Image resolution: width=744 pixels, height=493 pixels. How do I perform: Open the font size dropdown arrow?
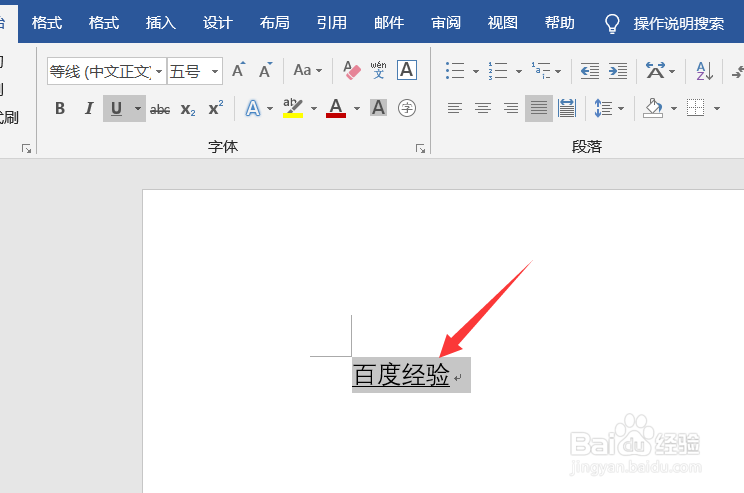tap(215, 71)
